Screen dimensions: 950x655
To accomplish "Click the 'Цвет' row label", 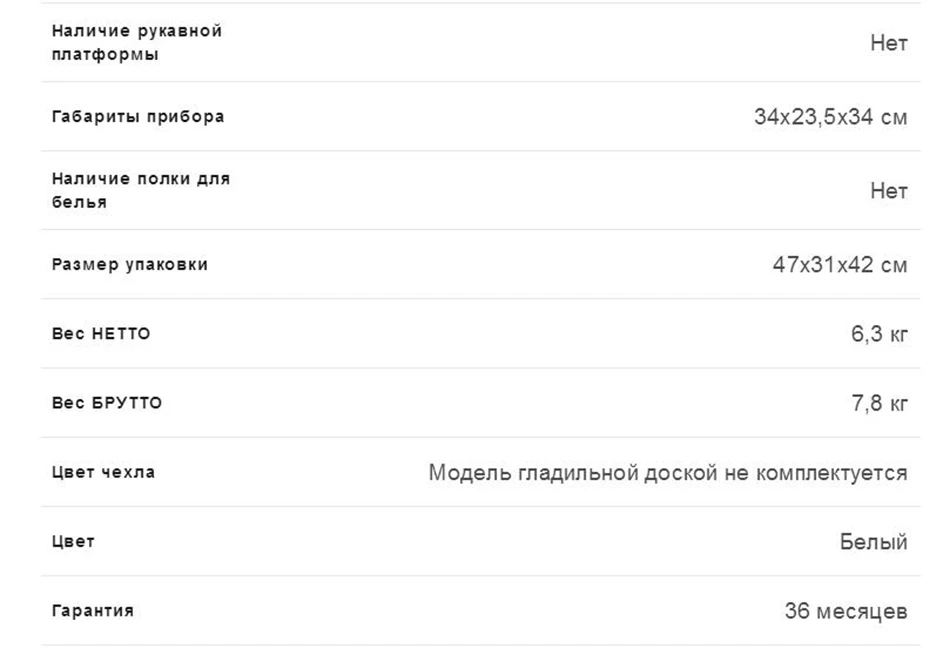I will tap(73, 541).
